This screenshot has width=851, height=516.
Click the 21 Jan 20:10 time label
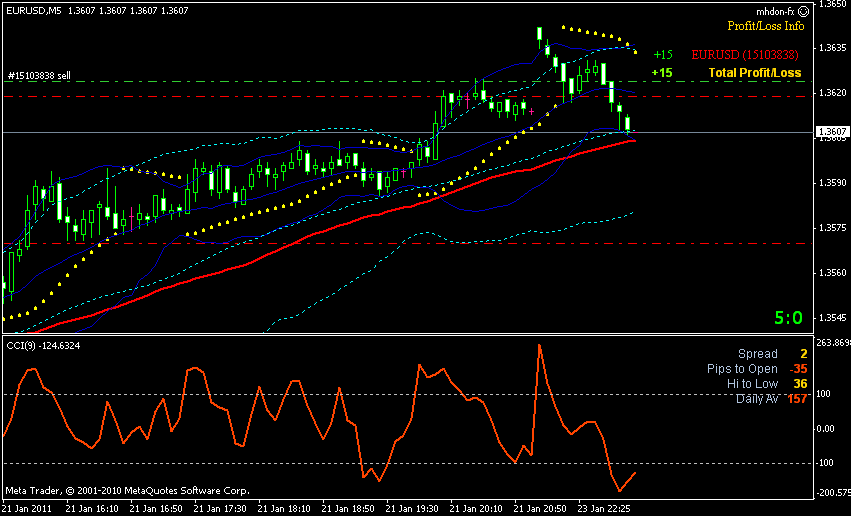pos(476,509)
